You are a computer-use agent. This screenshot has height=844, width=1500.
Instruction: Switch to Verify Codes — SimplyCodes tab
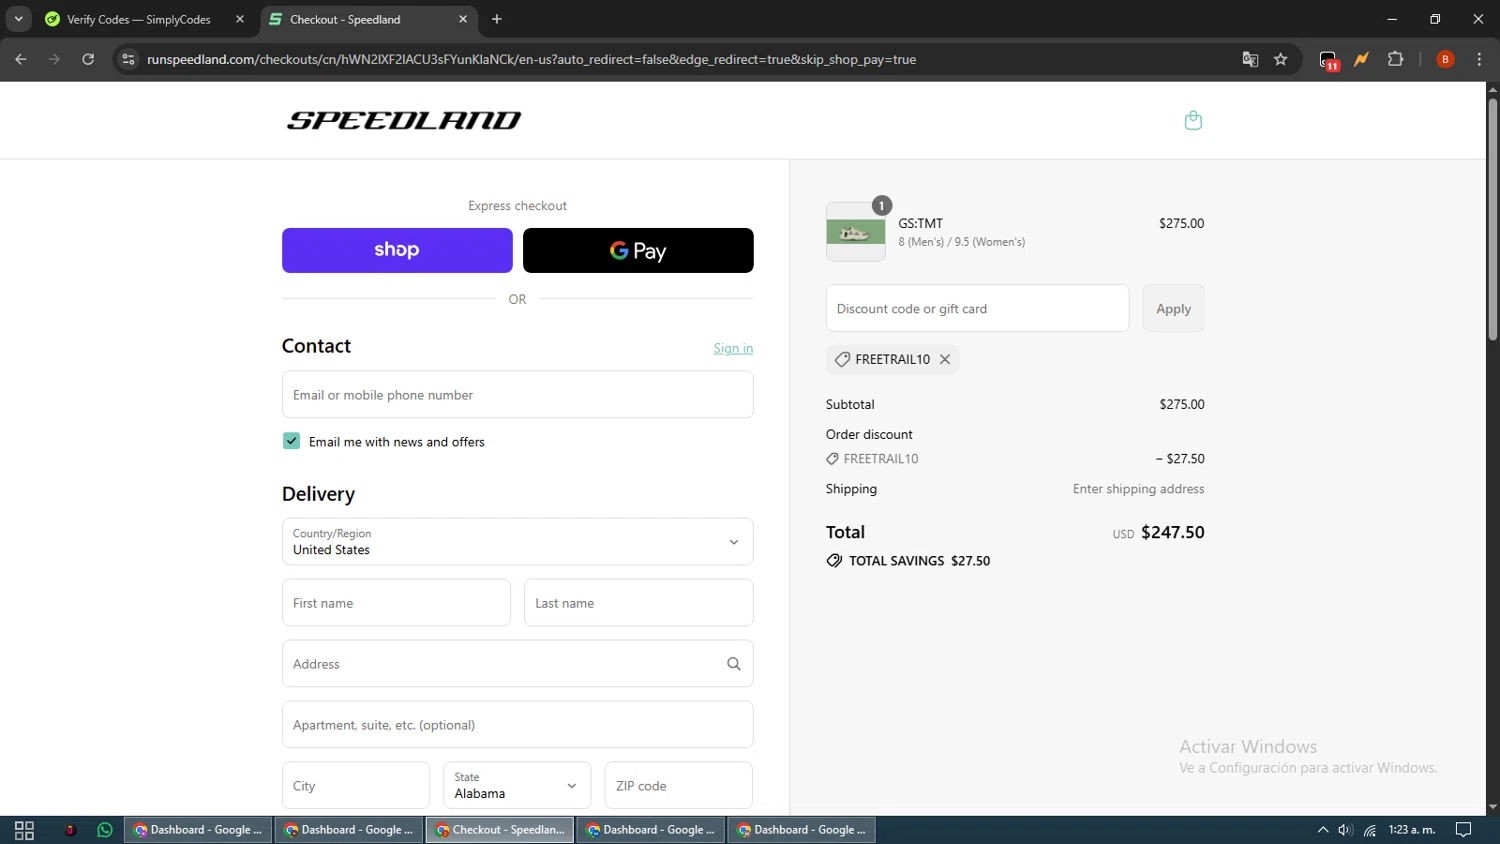(137, 19)
